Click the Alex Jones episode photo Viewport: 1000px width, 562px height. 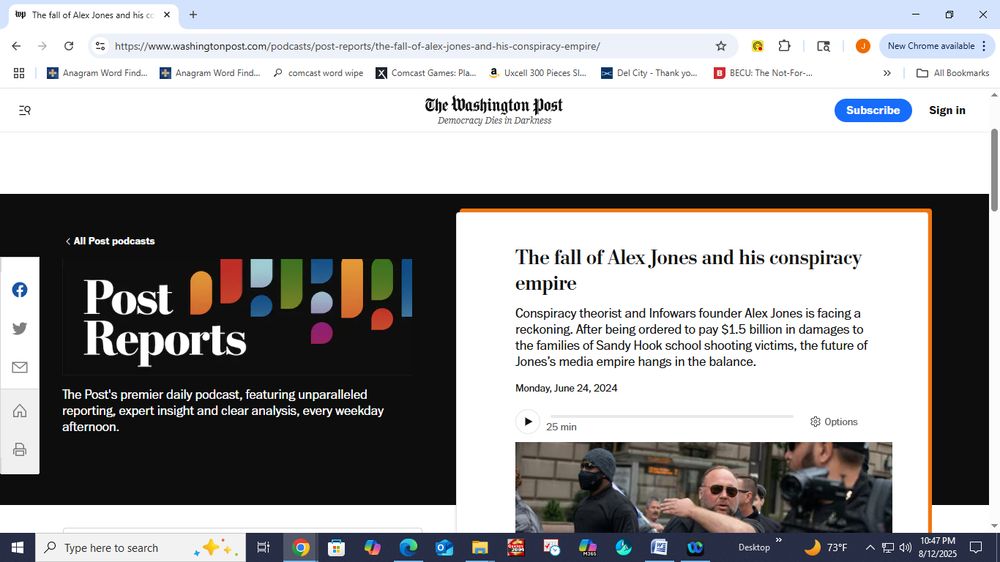click(x=703, y=487)
